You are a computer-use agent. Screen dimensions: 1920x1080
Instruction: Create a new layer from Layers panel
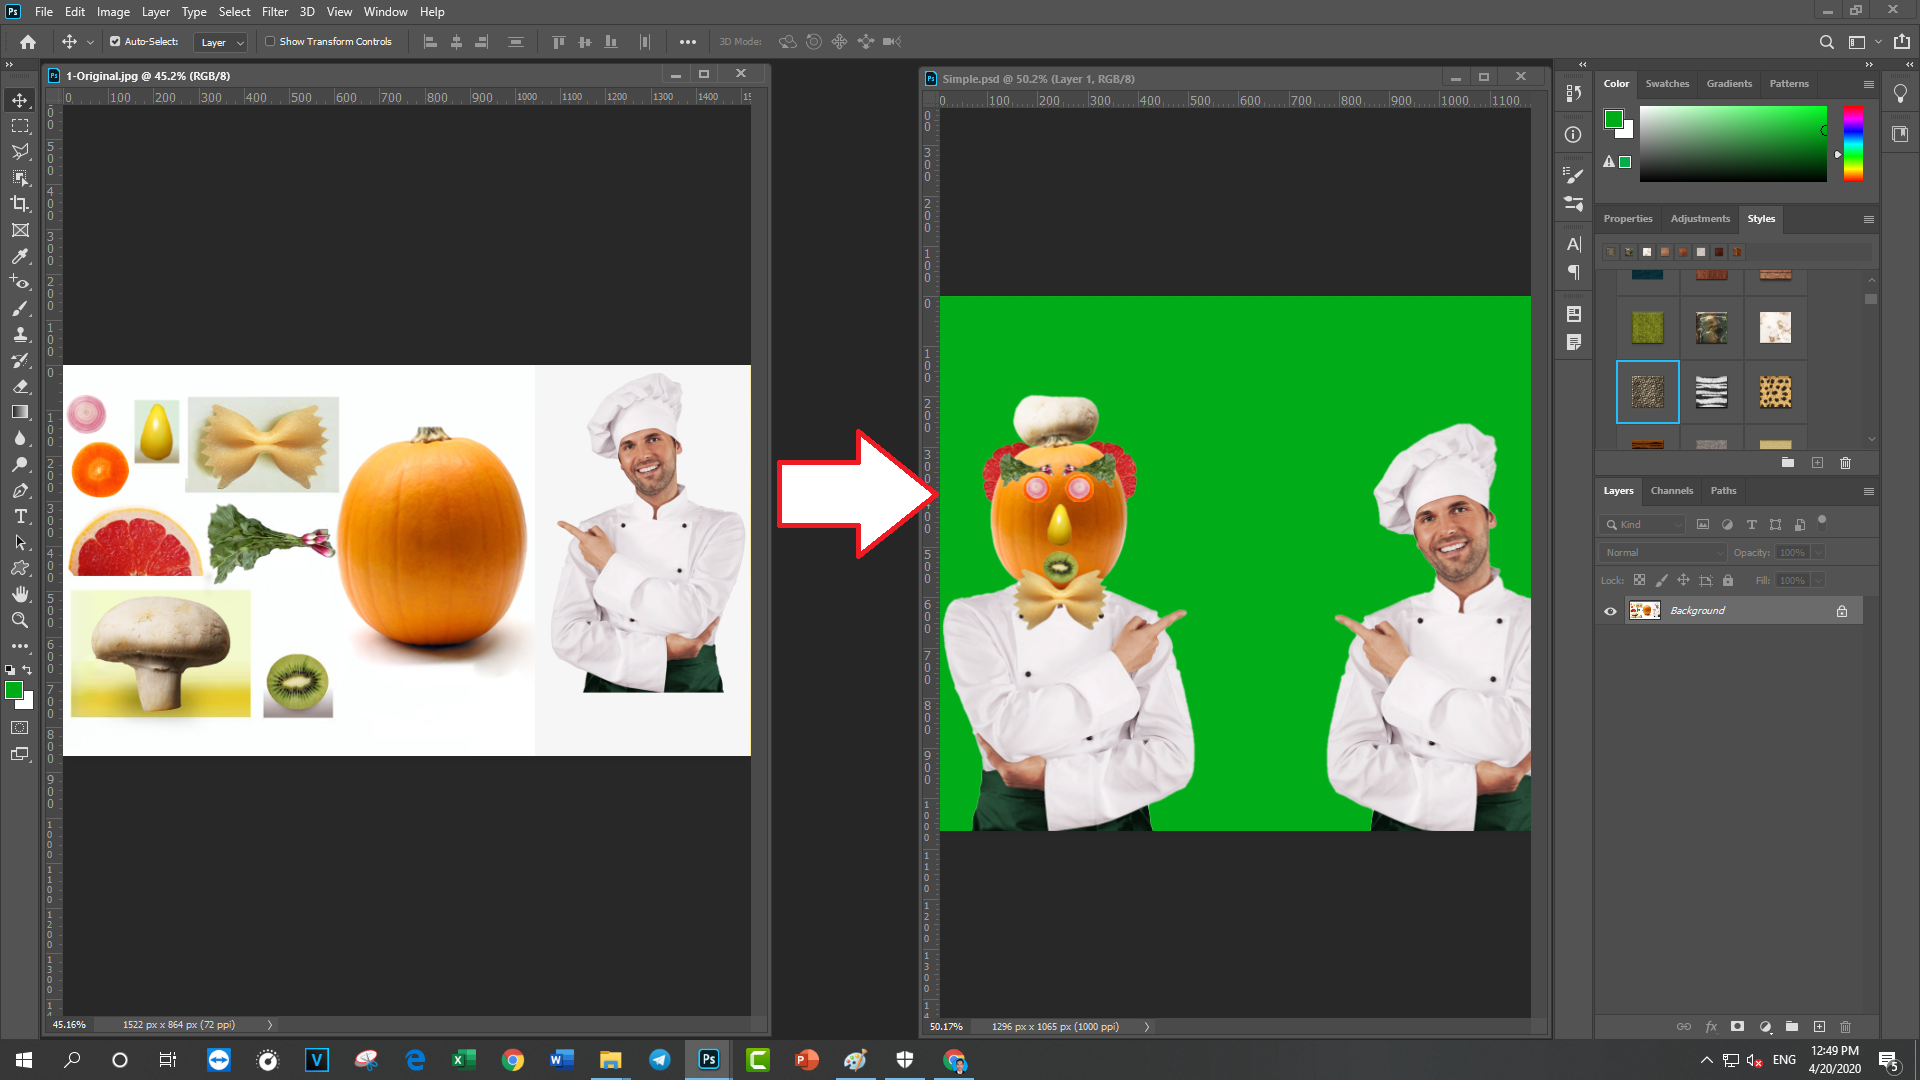pos(1819,1027)
